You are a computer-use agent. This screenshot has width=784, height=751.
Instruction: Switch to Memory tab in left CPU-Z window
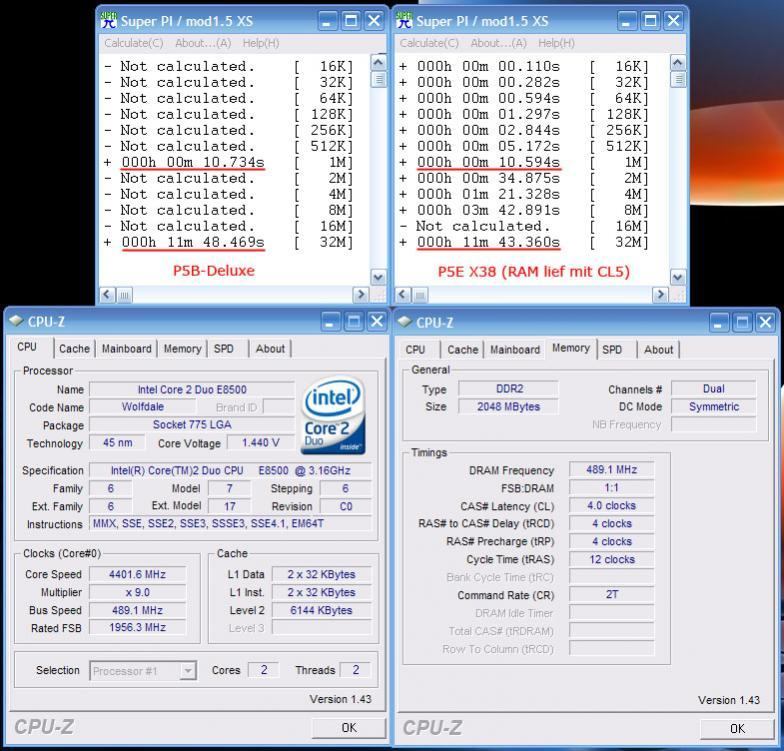tap(182, 348)
